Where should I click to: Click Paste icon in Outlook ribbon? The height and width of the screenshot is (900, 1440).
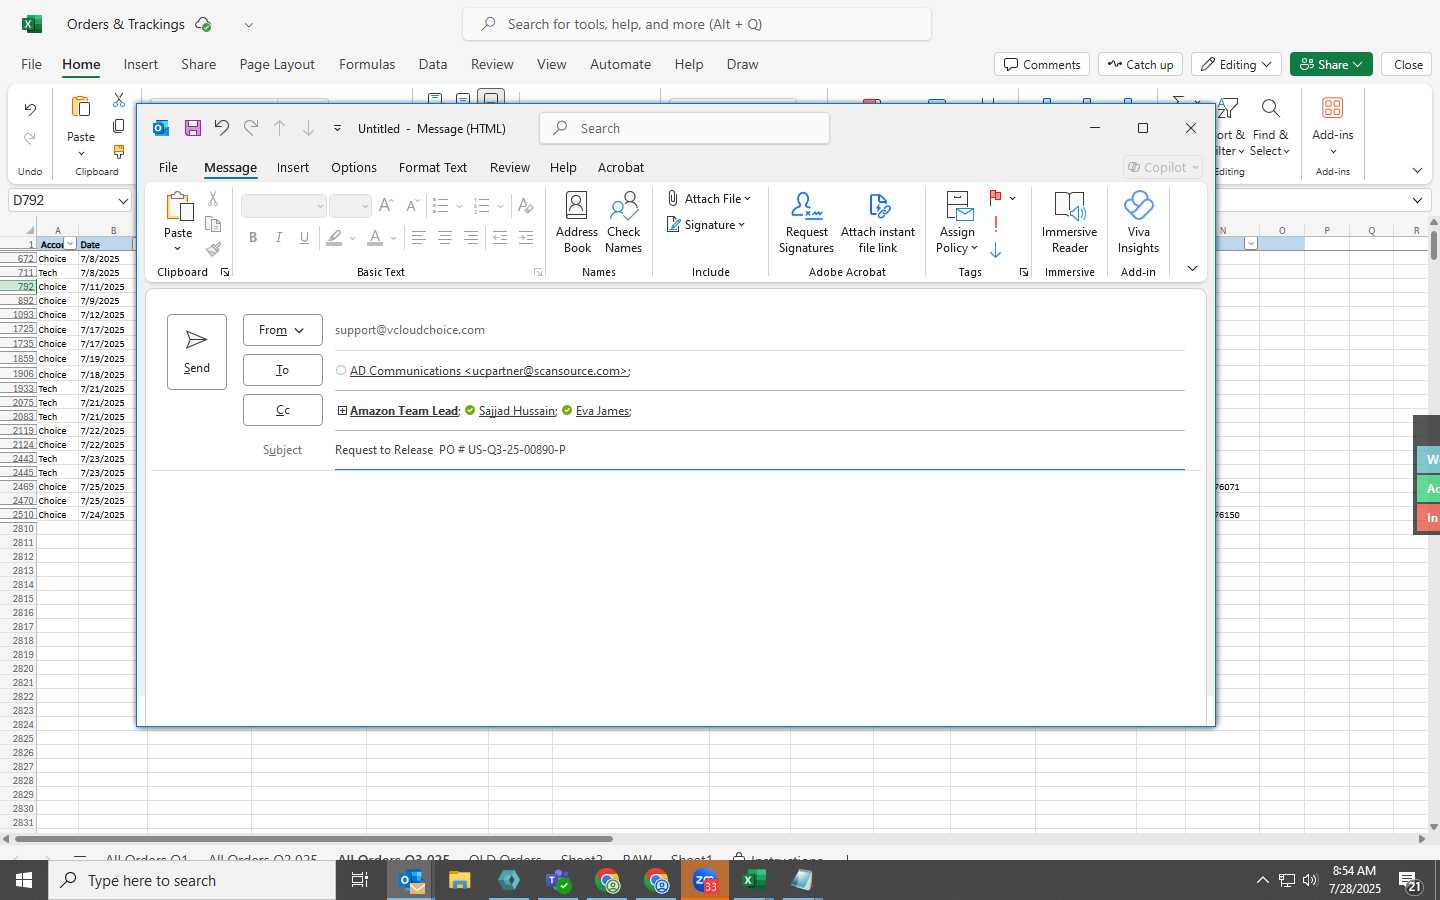click(178, 207)
